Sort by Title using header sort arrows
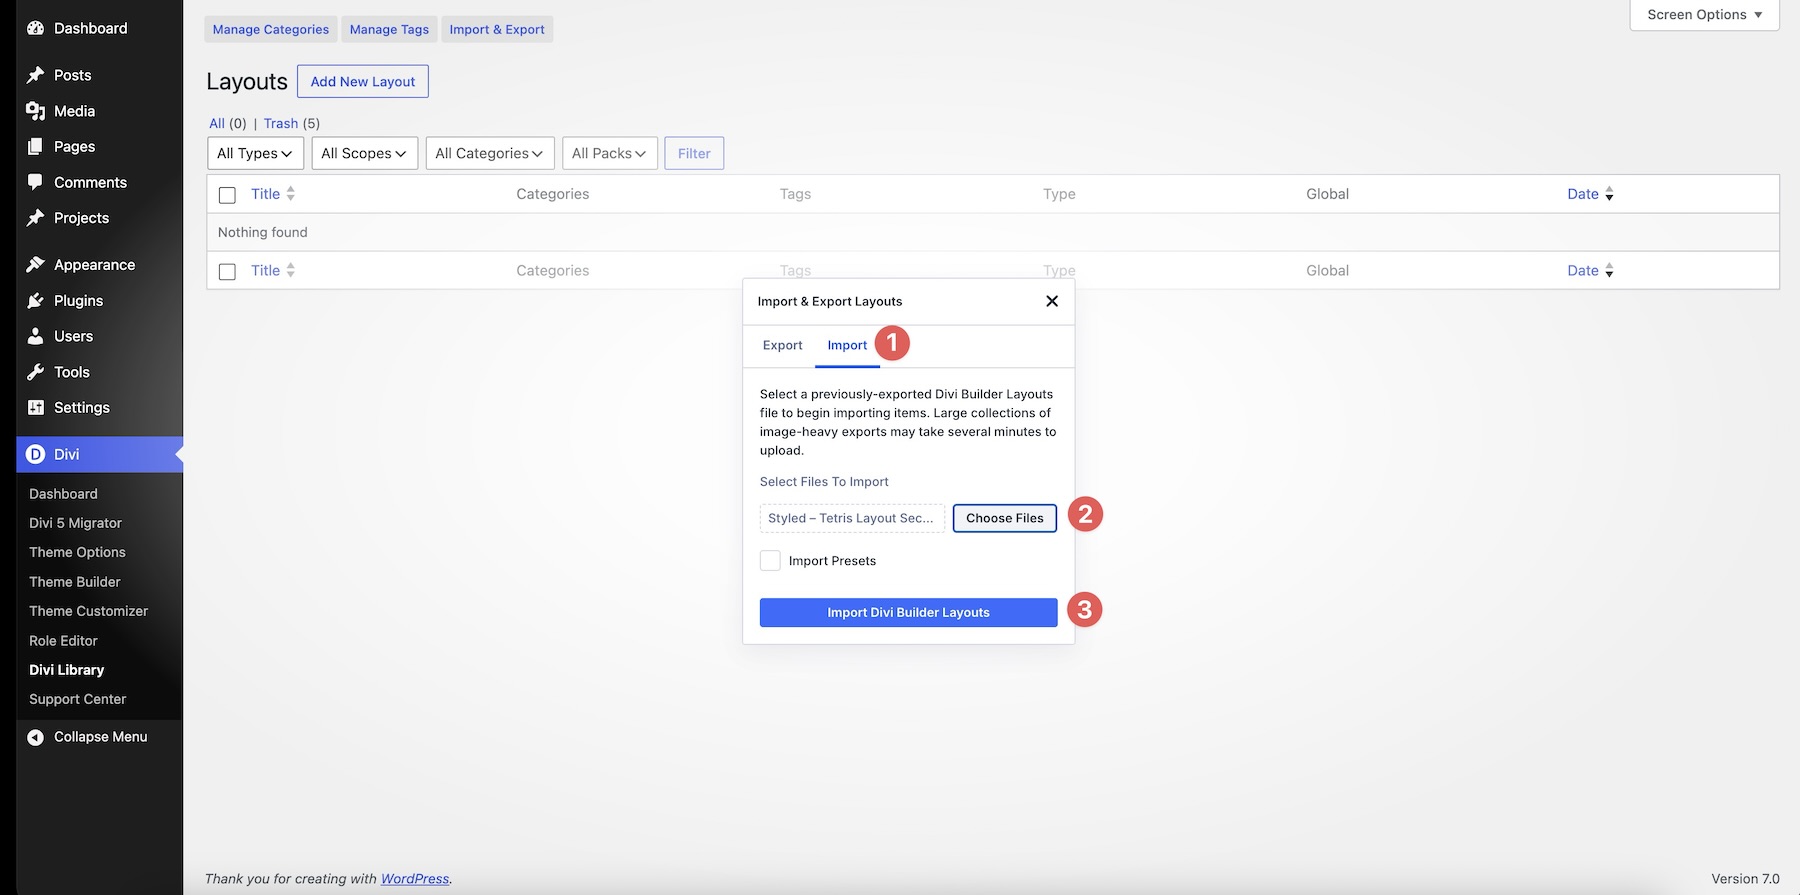The width and height of the screenshot is (1800, 895). coord(290,194)
